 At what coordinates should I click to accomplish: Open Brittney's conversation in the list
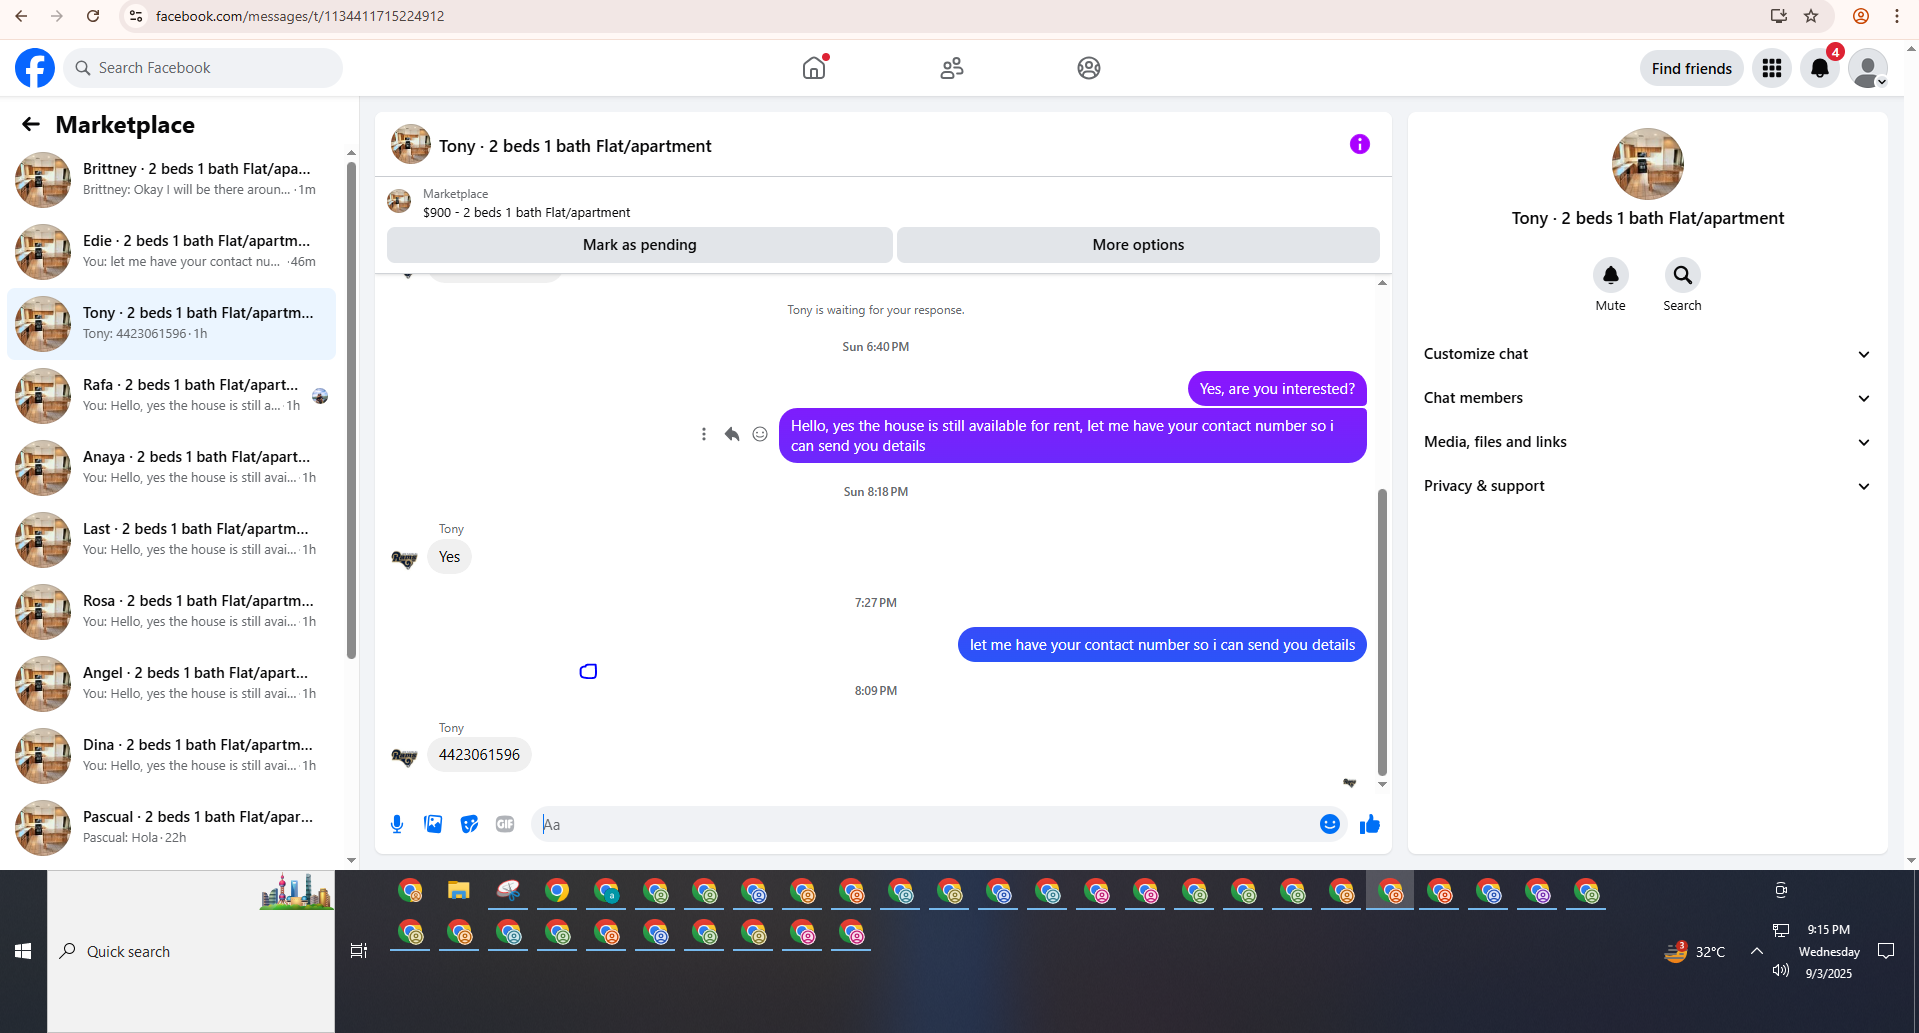click(x=171, y=180)
